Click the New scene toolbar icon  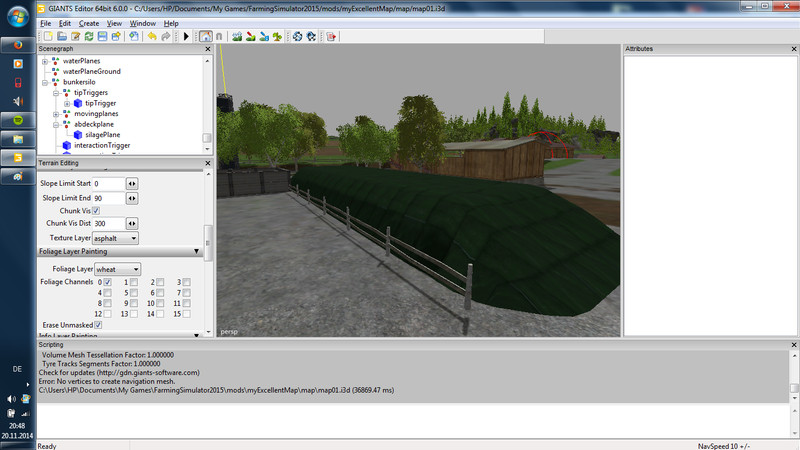[x=48, y=36]
